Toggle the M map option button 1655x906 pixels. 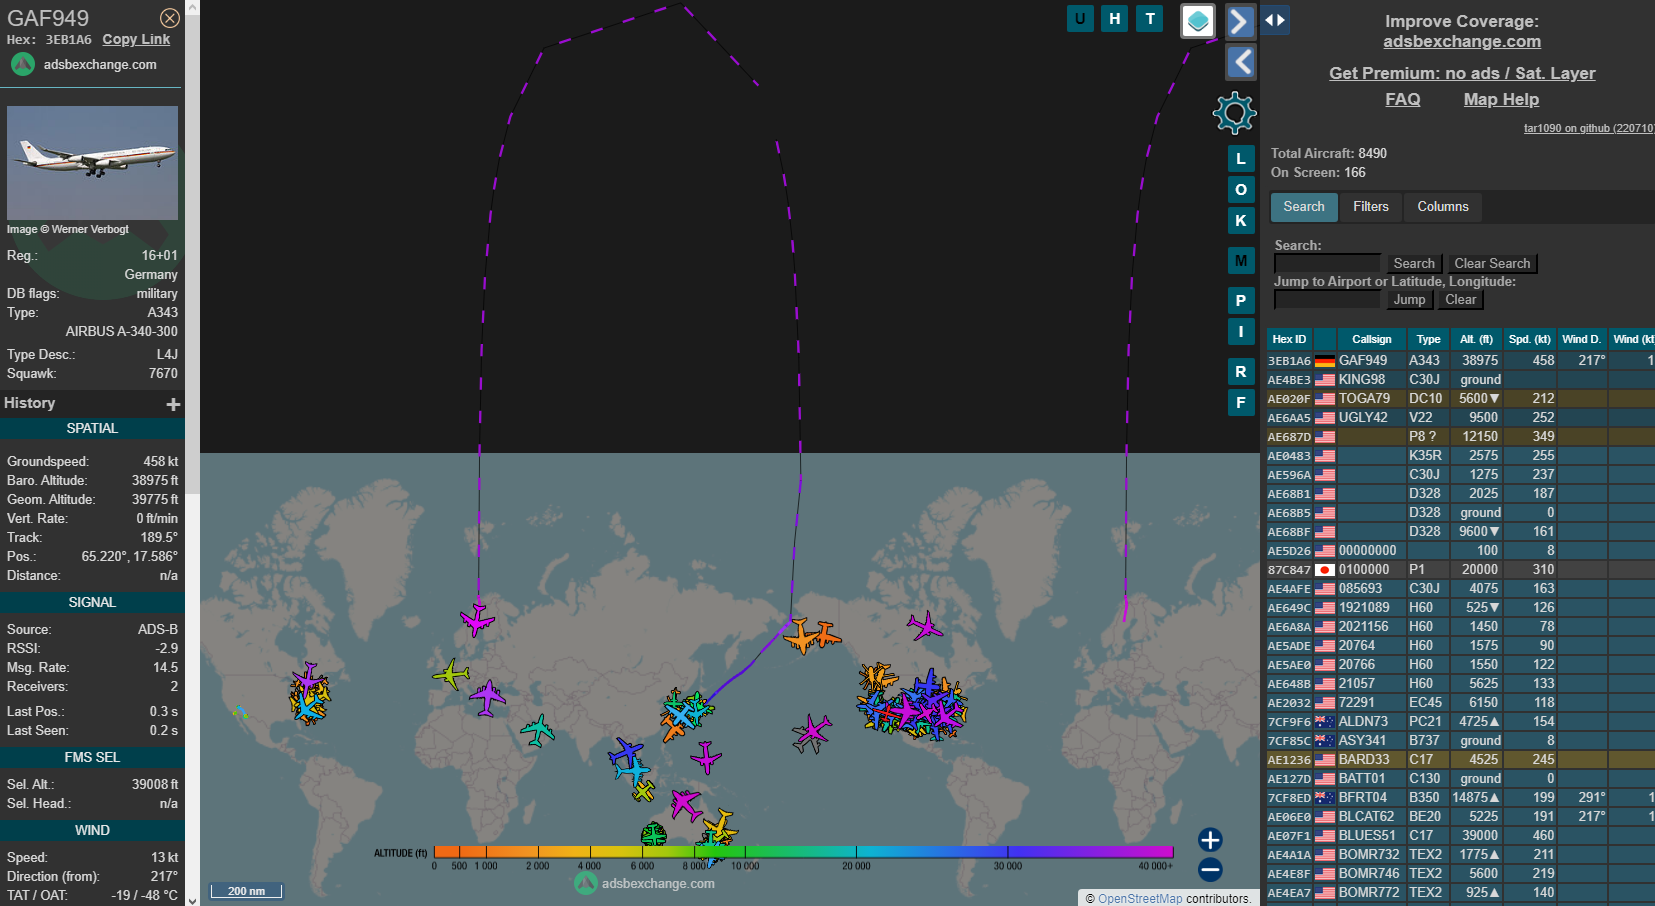[x=1241, y=261]
